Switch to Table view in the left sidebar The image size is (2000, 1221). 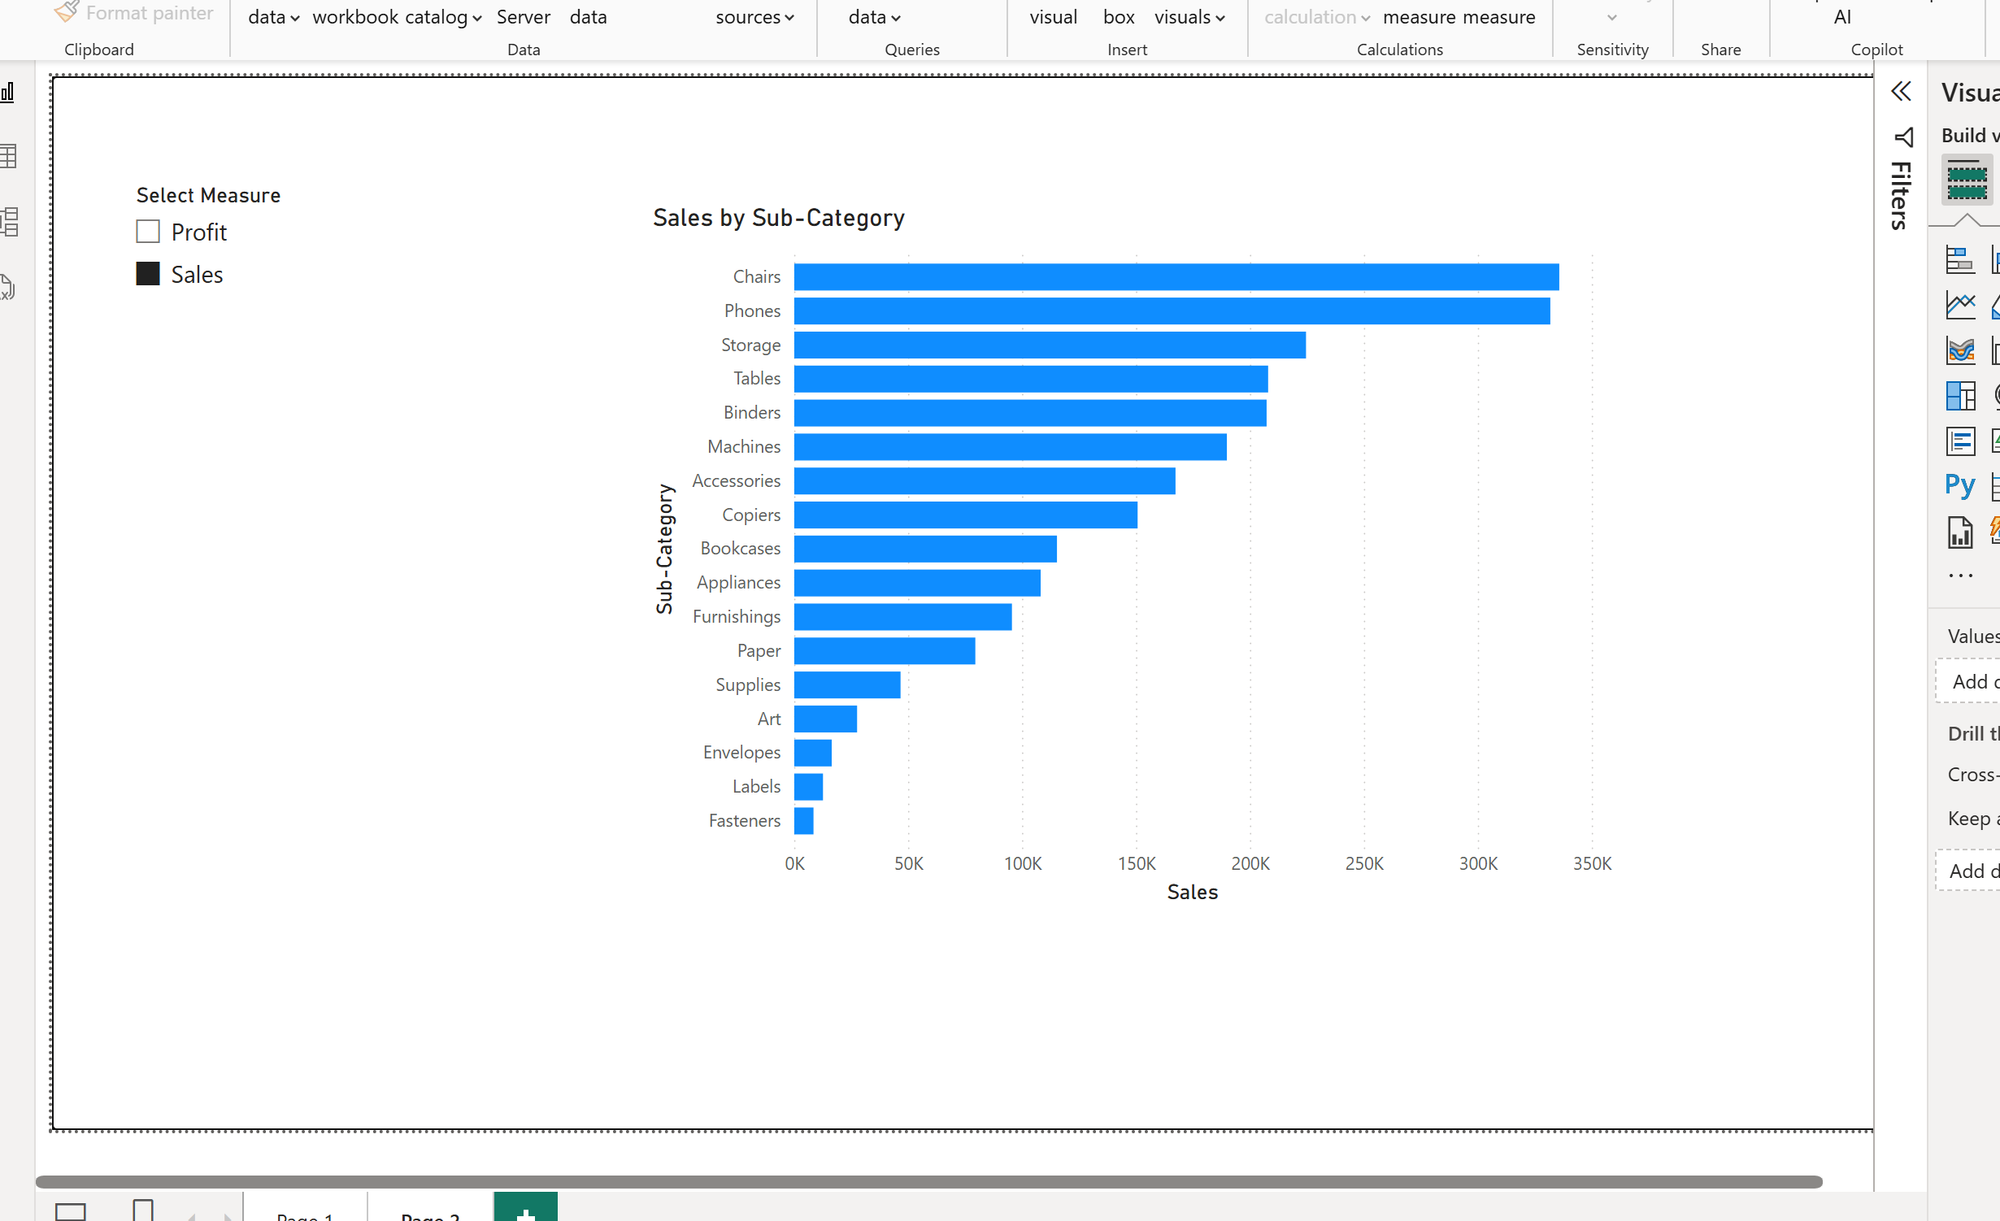coord(9,156)
